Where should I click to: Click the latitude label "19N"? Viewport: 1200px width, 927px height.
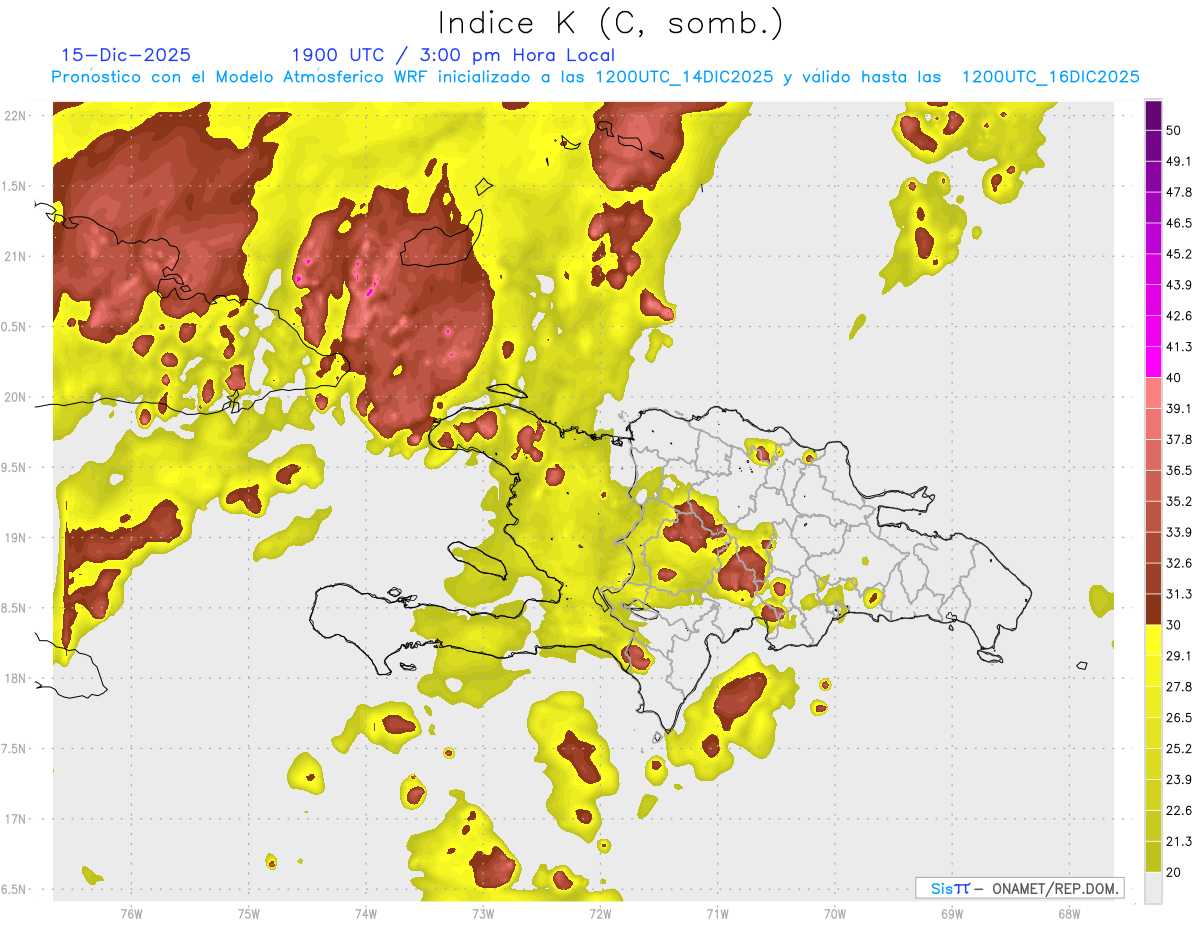15,538
